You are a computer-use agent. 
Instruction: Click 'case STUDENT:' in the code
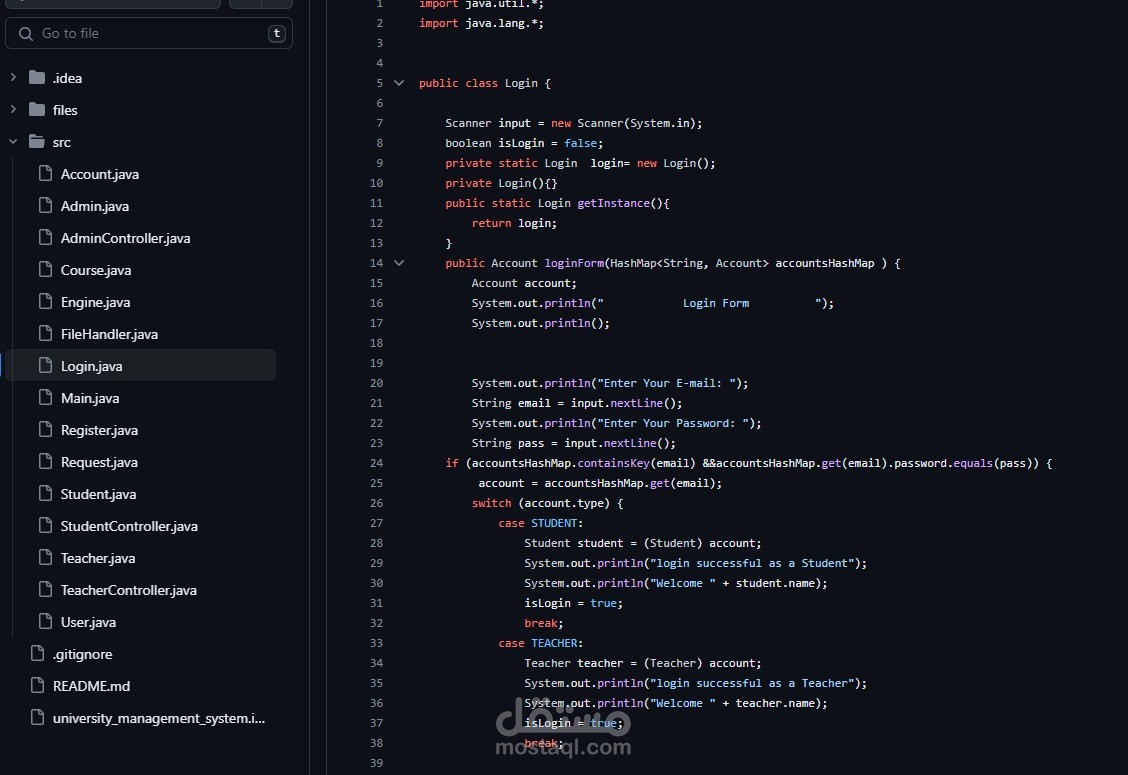click(x=540, y=523)
